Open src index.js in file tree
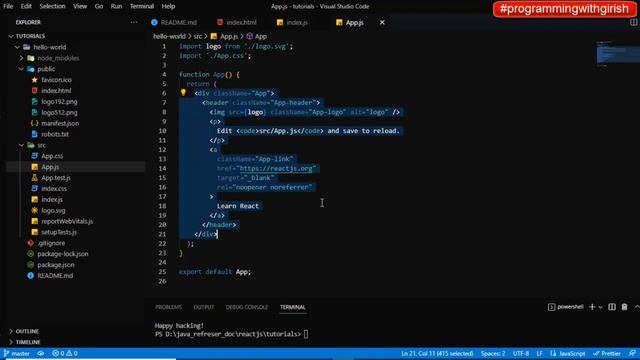Image resolution: width=640 pixels, height=360 pixels. pyautogui.click(x=52, y=200)
